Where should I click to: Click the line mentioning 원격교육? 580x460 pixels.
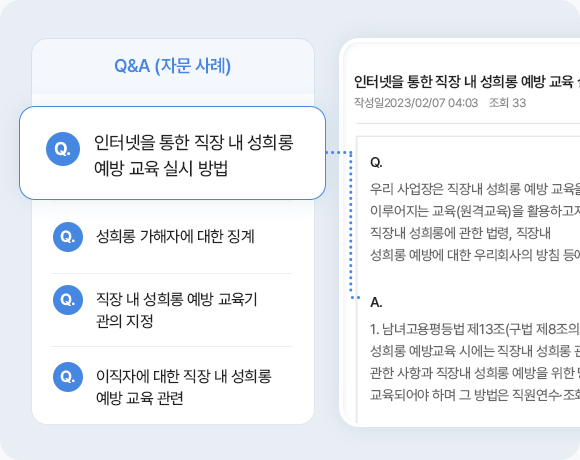click(475, 211)
